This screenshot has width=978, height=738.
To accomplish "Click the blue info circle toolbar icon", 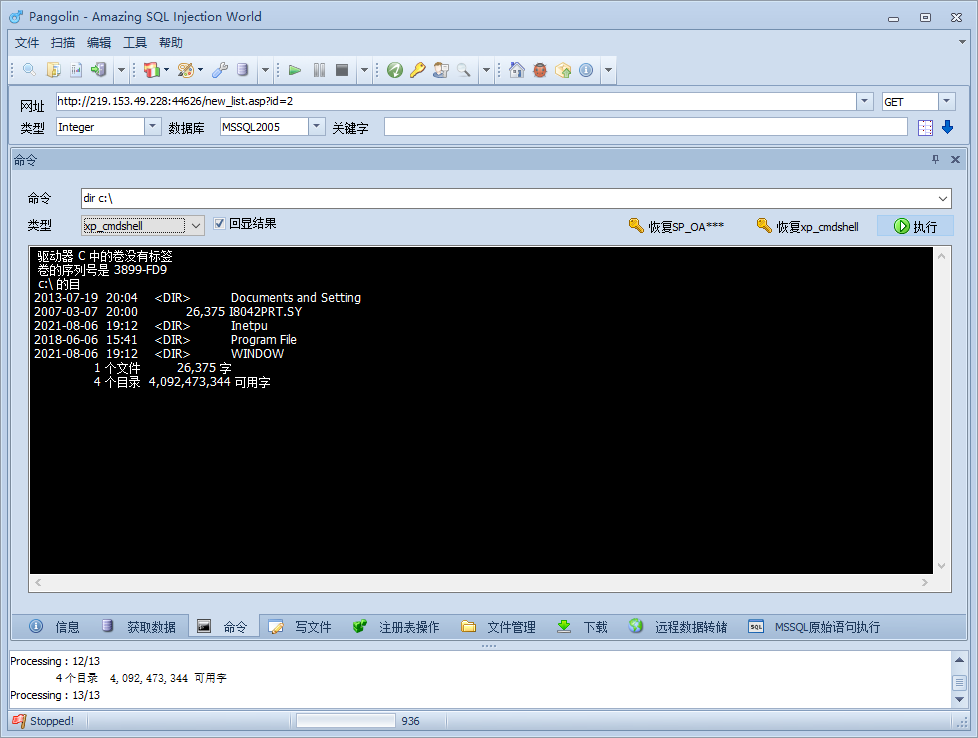I will tap(586, 70).
